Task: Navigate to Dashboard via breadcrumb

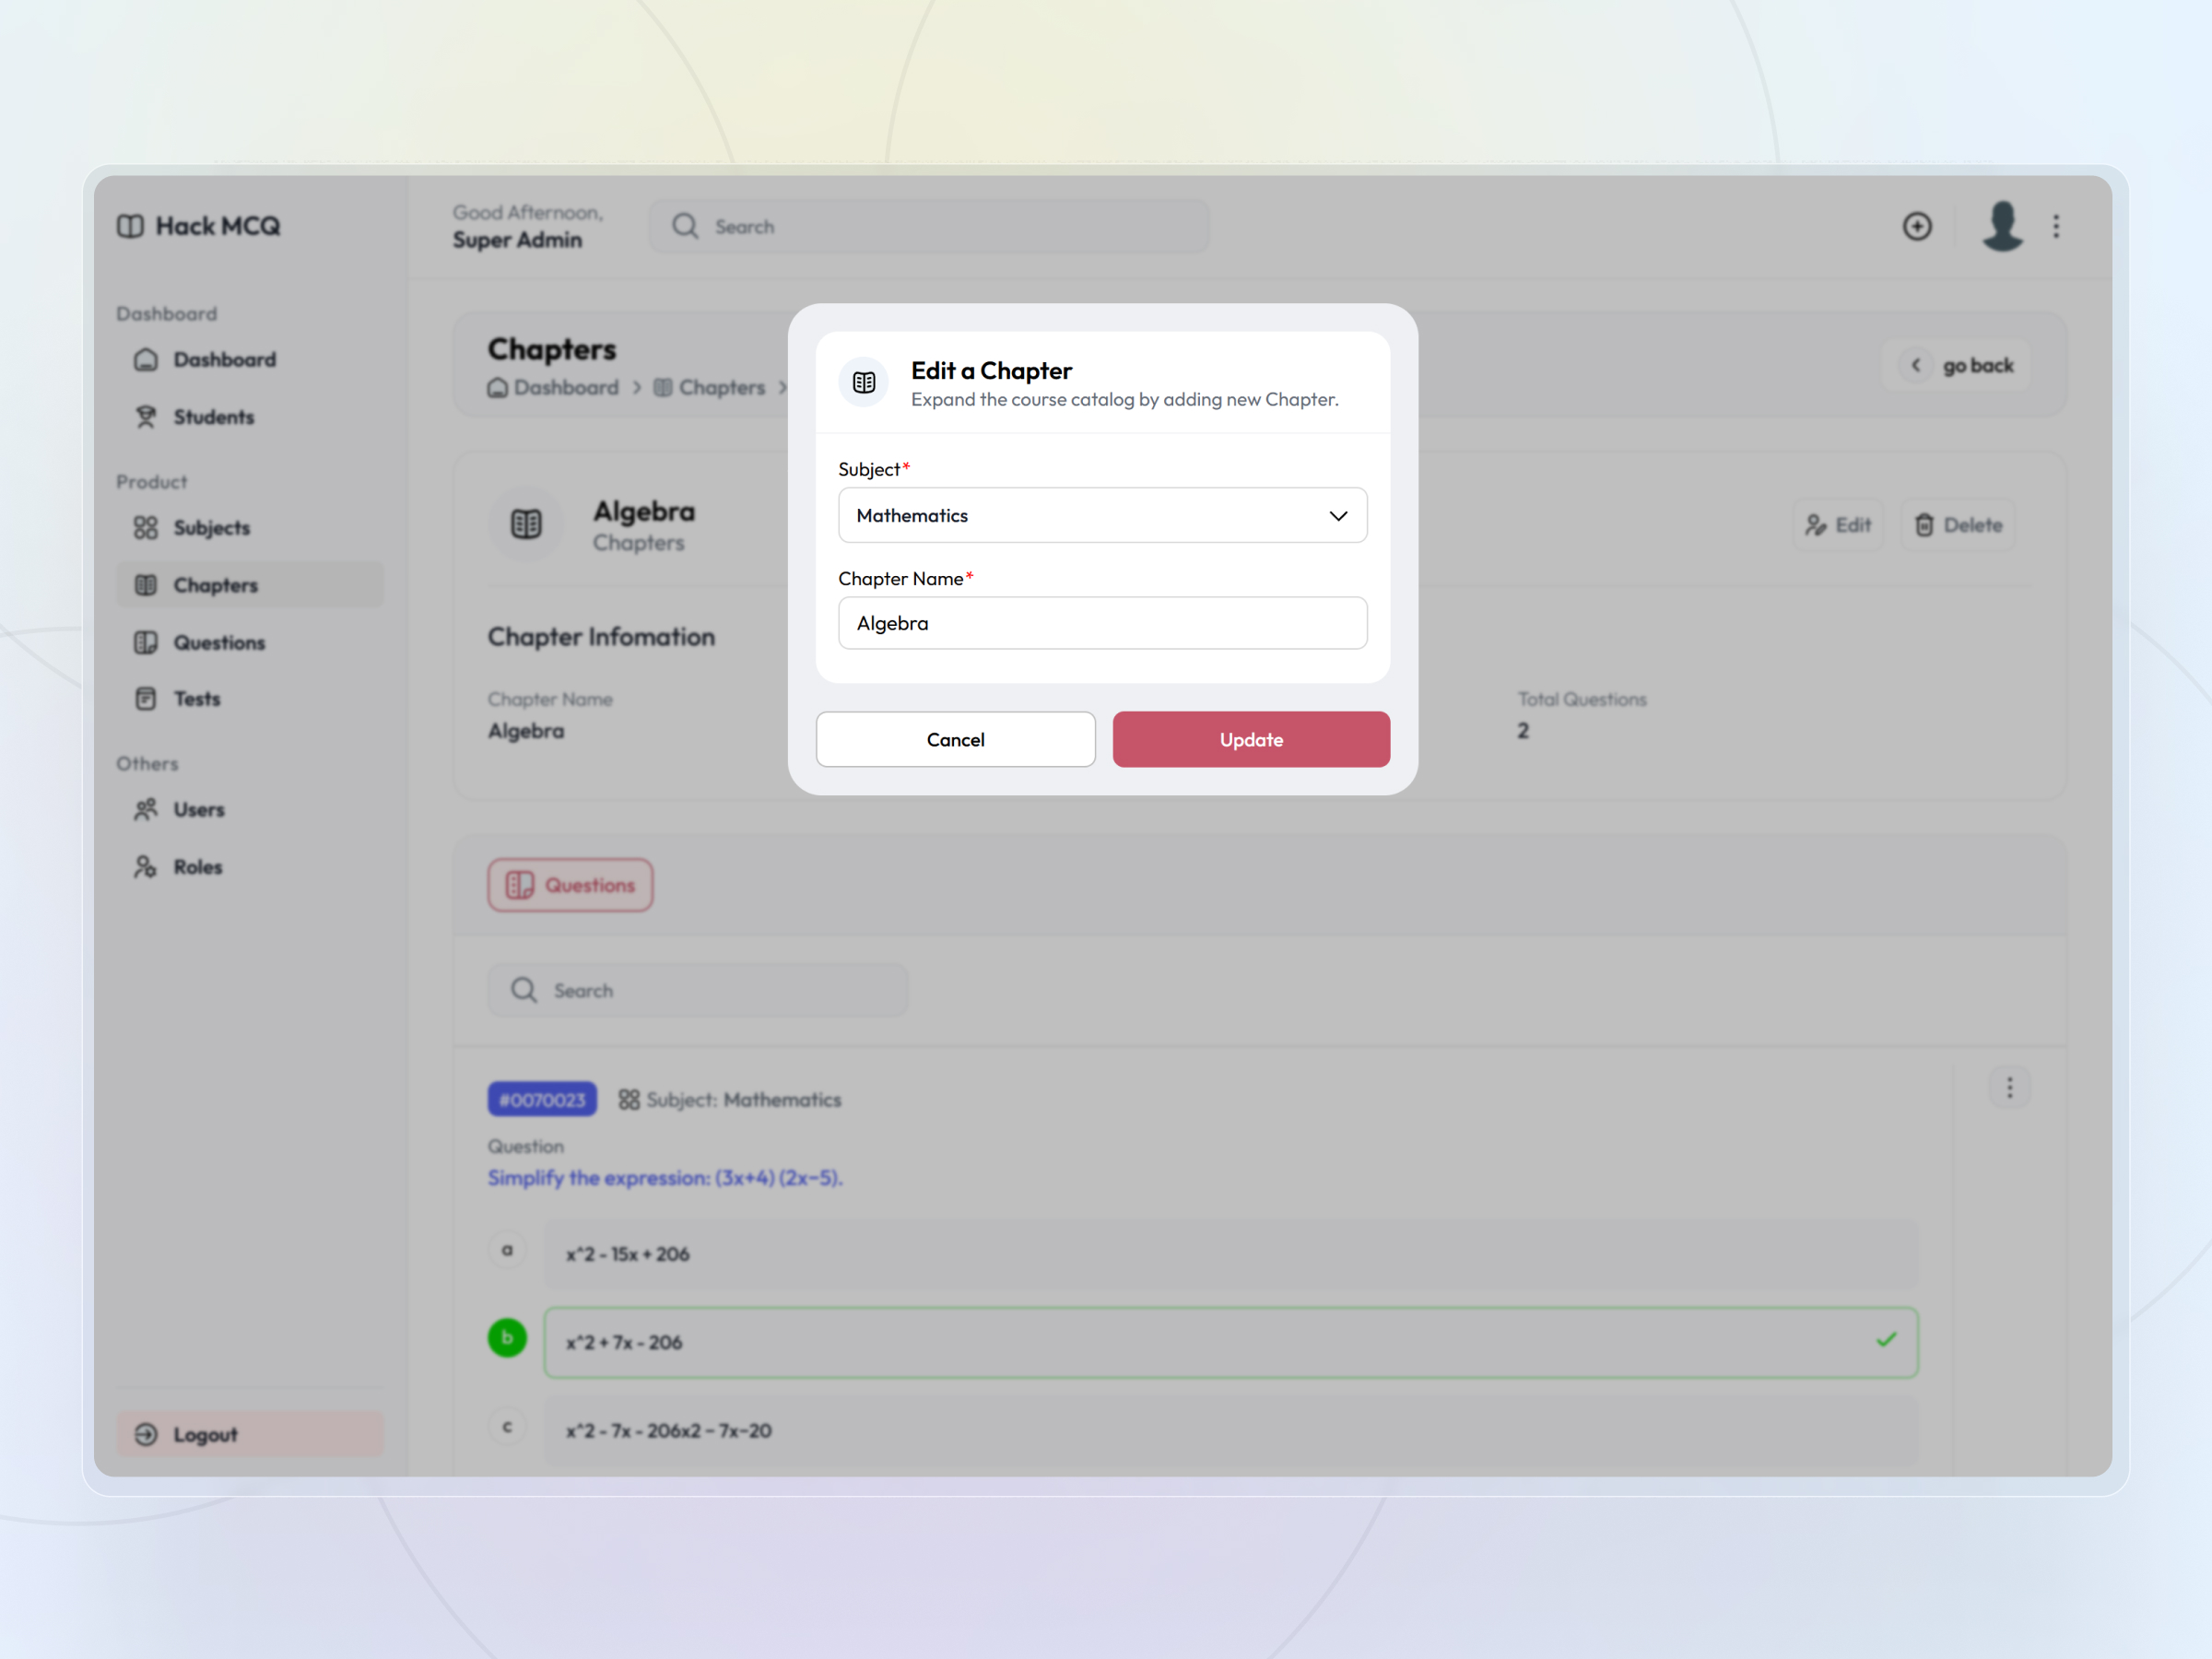Action: 565,387
